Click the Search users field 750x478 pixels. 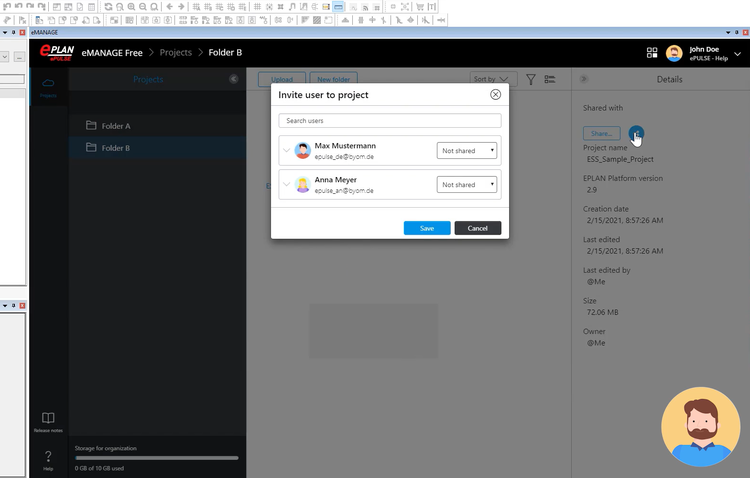(x=390, y=121)
